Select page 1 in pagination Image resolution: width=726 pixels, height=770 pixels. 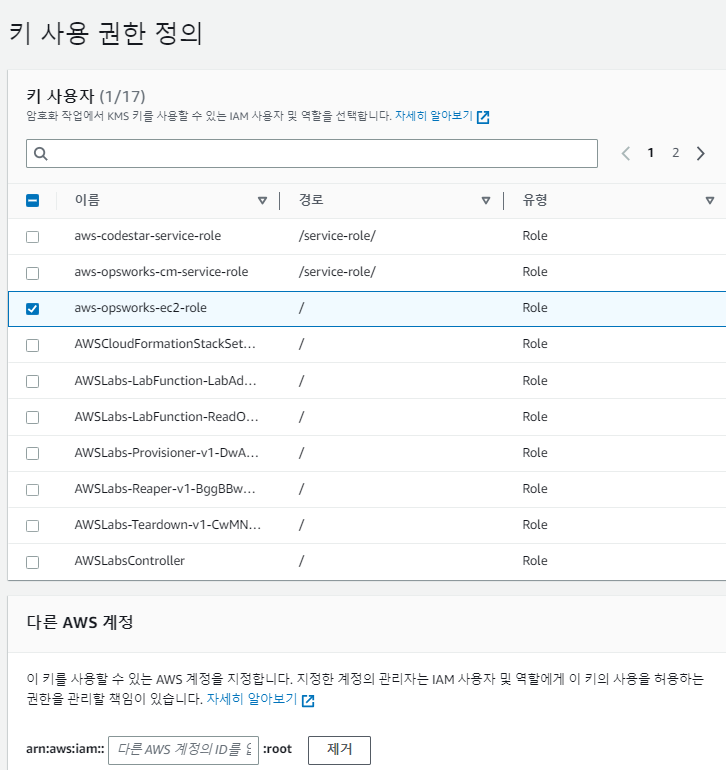coord(650,153)
